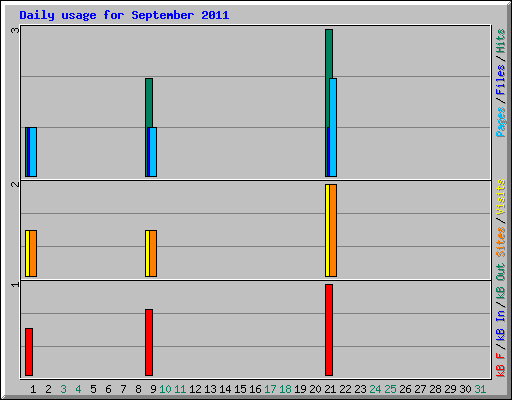
Task: Click the yellow Visits bar for day 9
Action: click(x=147, y=253)
